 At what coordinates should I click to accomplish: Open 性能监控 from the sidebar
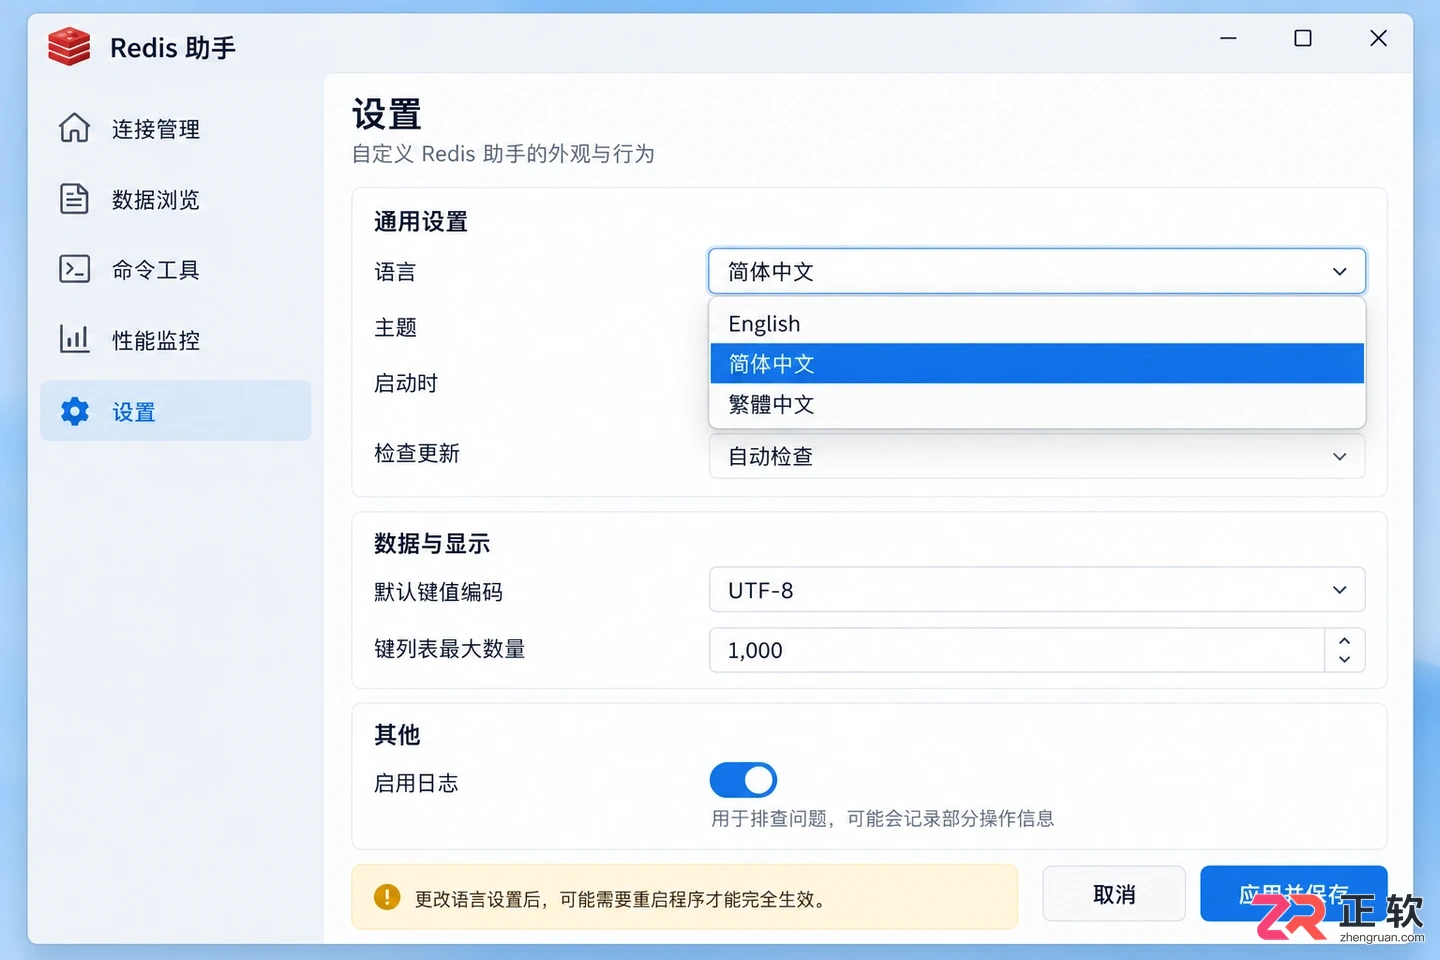click(x=175, y=340)
